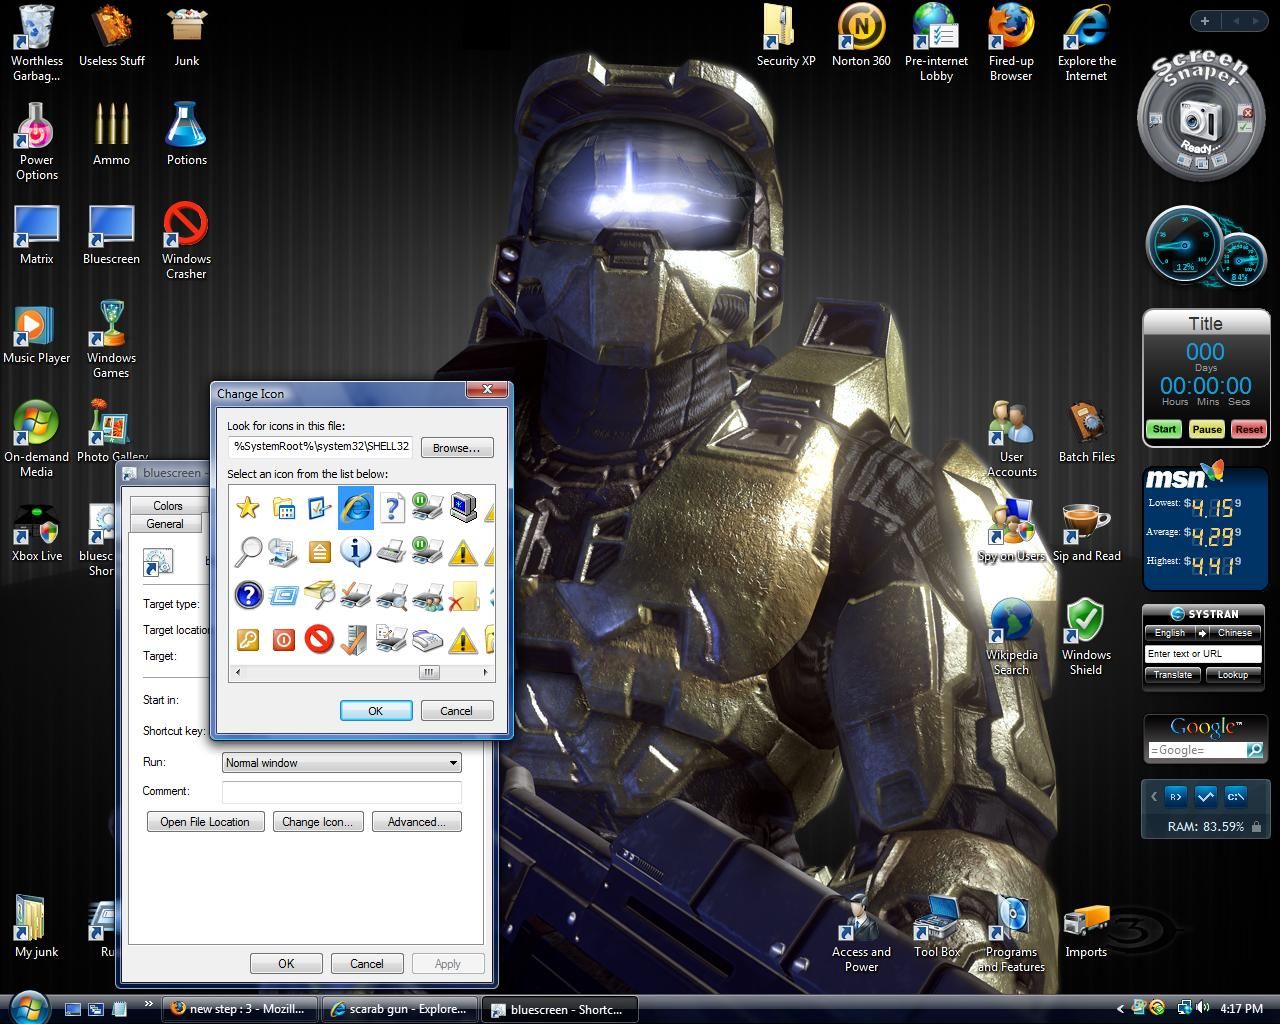The image size is (1280, 1024).
Task: Open the Windows Start orb
Action: pos(28,1006)
